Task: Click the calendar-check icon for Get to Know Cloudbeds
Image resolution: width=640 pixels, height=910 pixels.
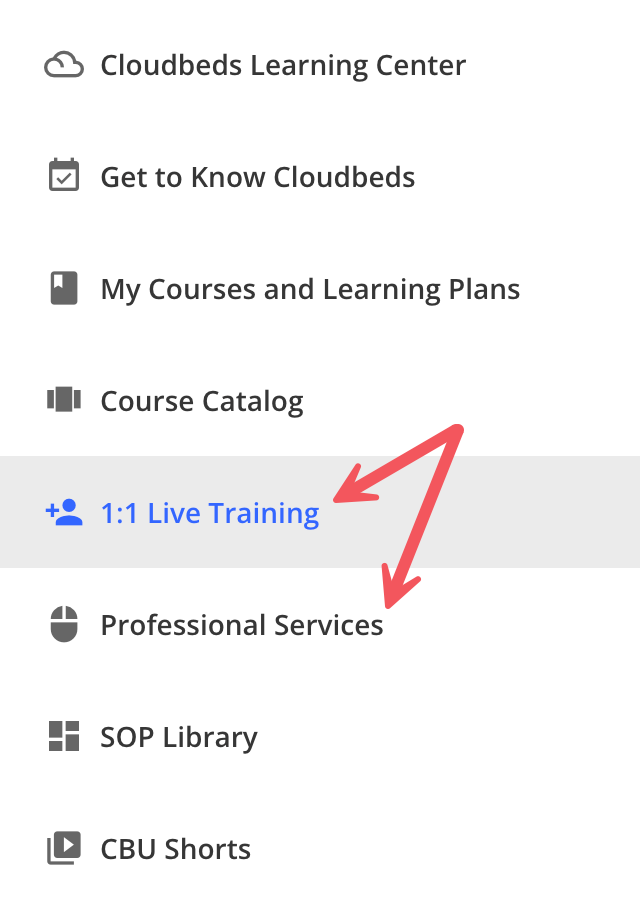Action: tap(64, 178)
